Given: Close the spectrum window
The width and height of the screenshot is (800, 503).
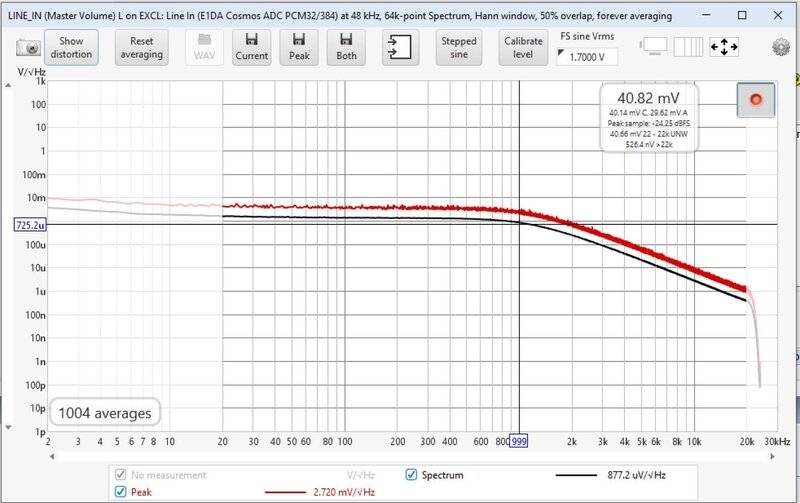Looking at the screenshot, I should (x=778, y=15).
